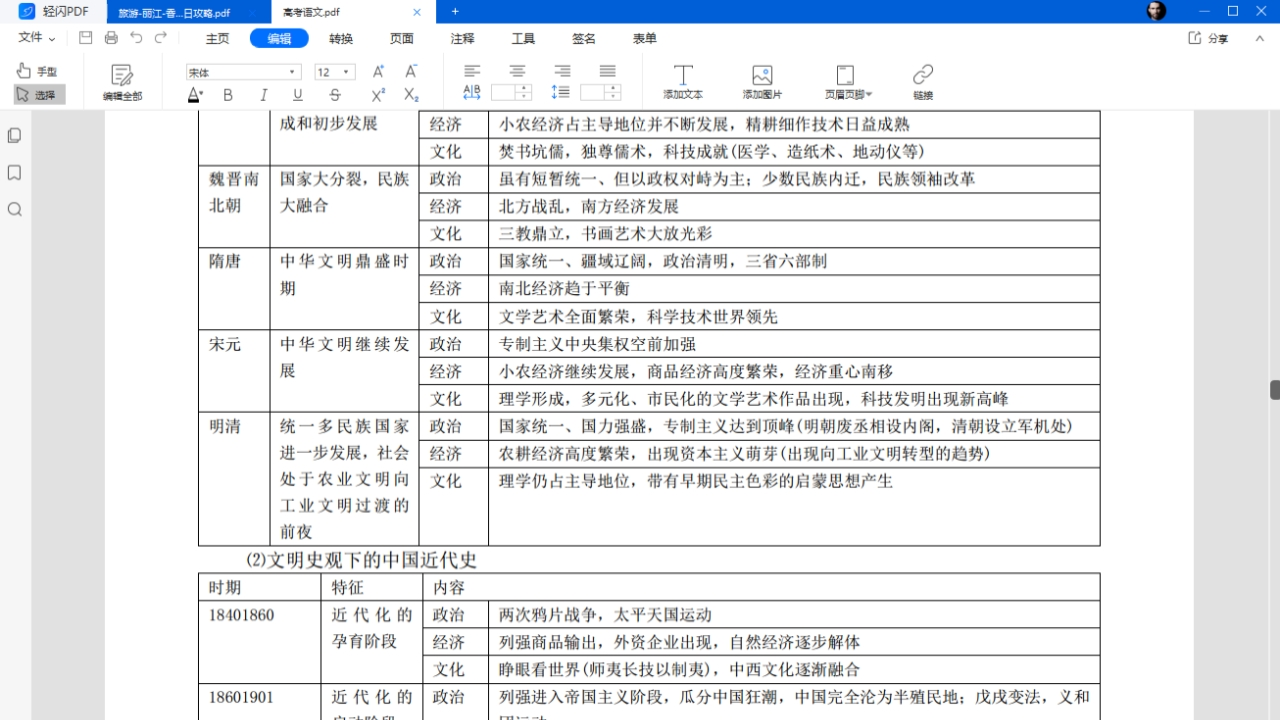The width and height of the screenshot is (1280, 720).
Task: Click the line spacing icon
Action: 561,92
